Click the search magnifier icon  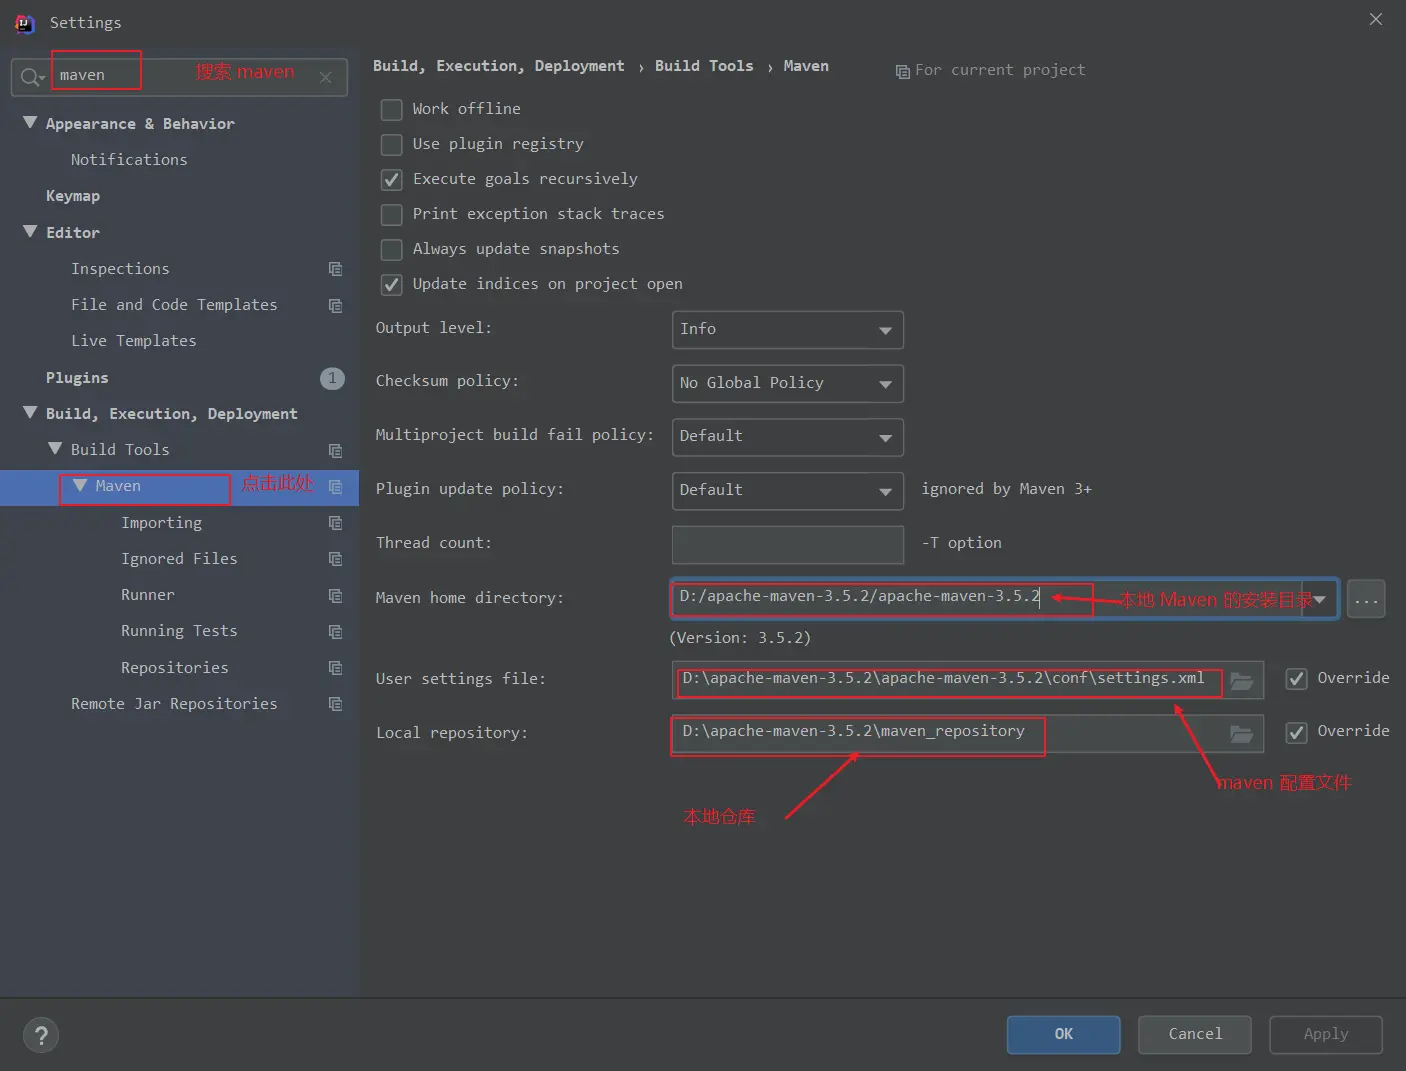click(x=32, y=77)
